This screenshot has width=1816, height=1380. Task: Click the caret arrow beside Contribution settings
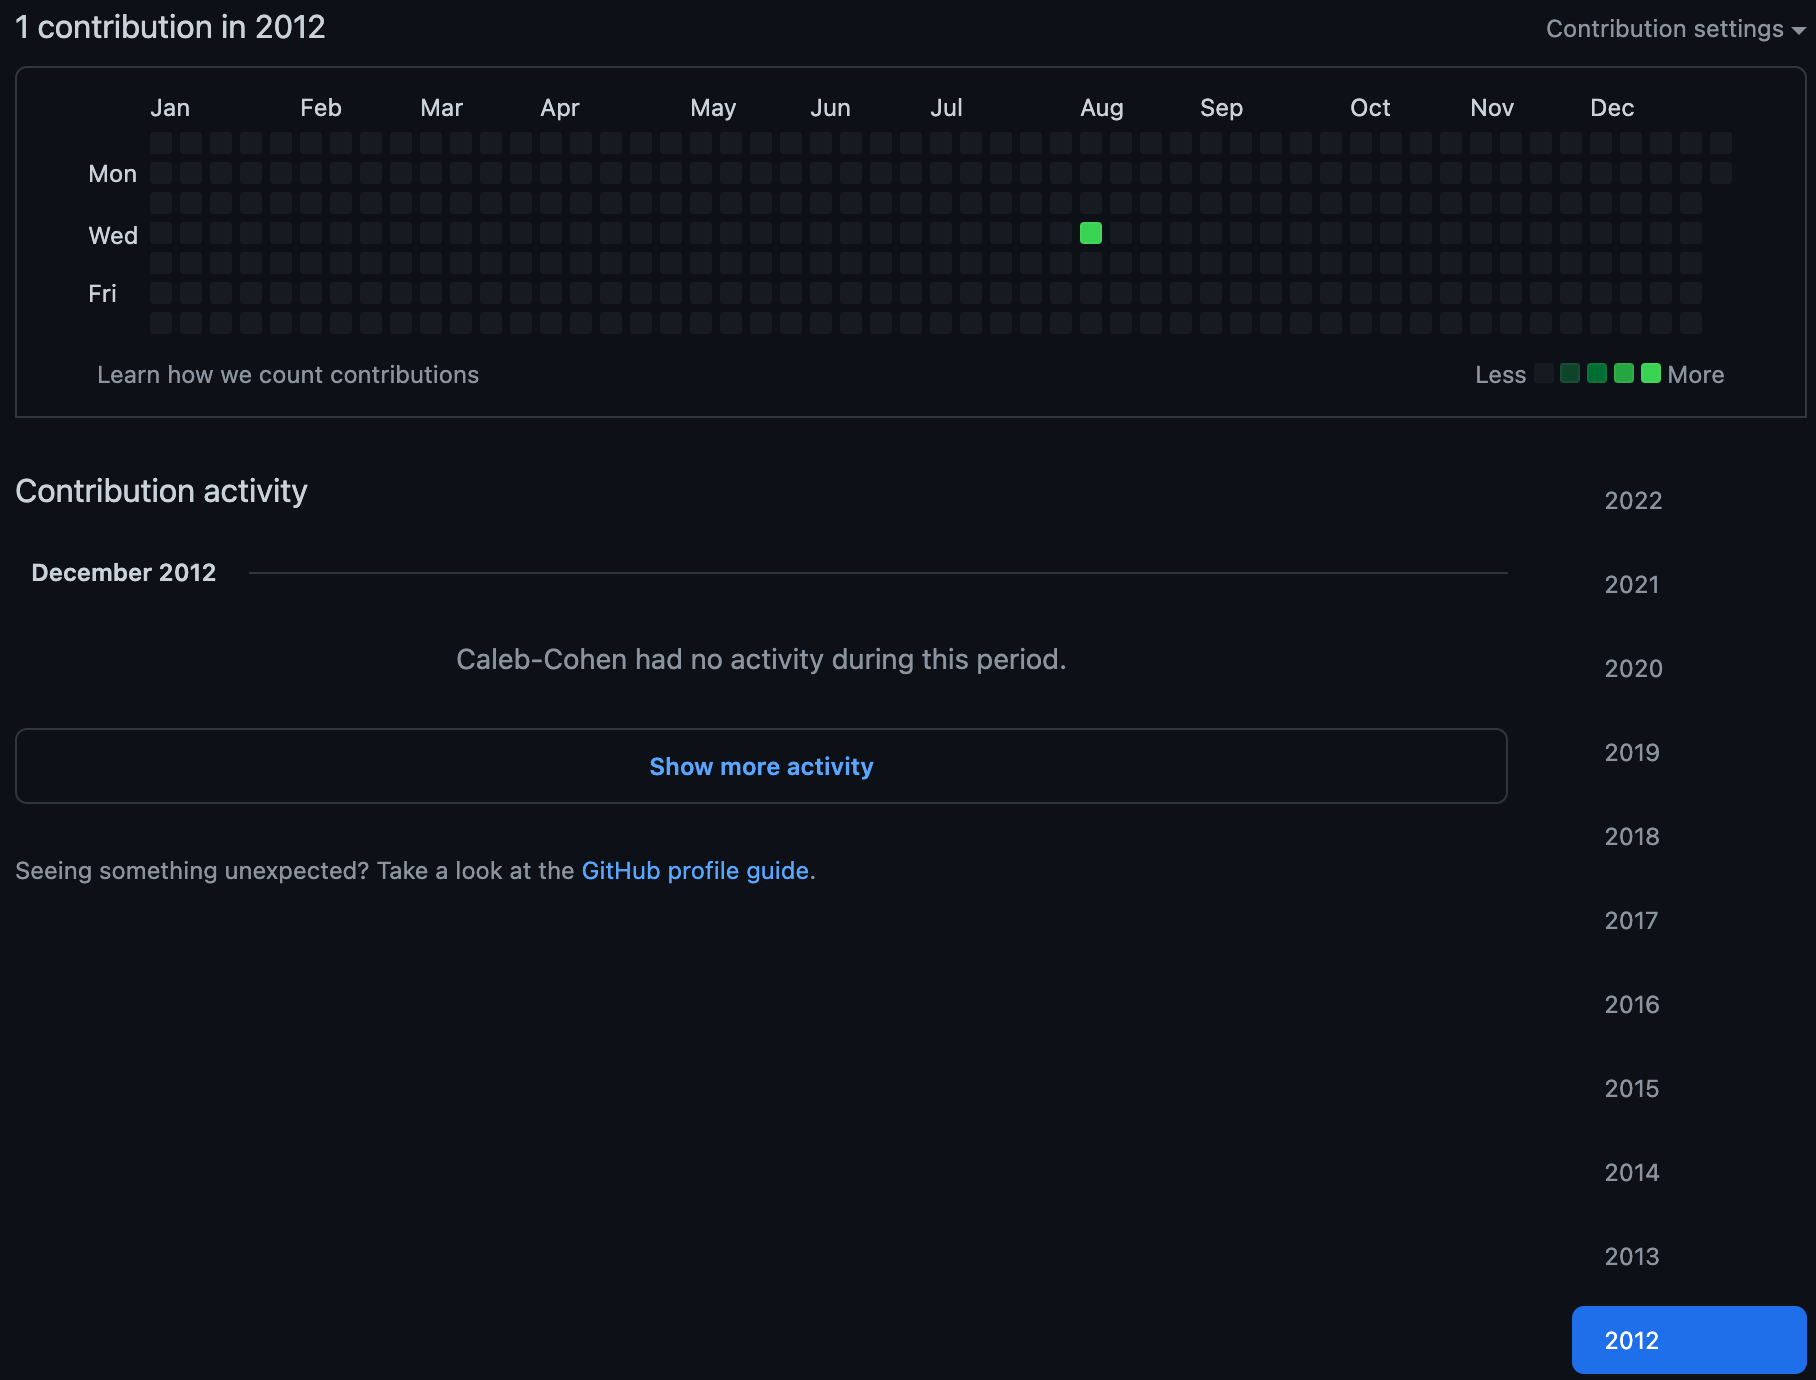coord(1799,30)
